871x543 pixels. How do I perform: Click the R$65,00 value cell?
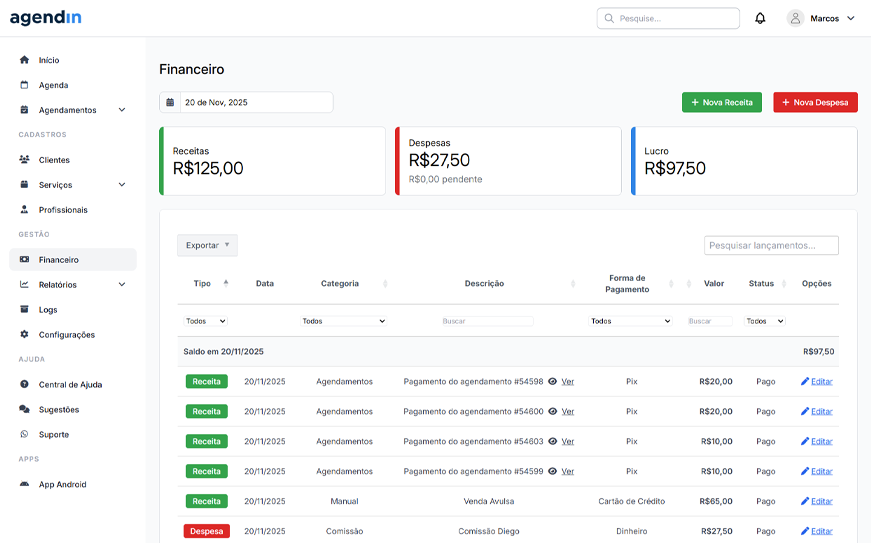[x=715, y=501]
